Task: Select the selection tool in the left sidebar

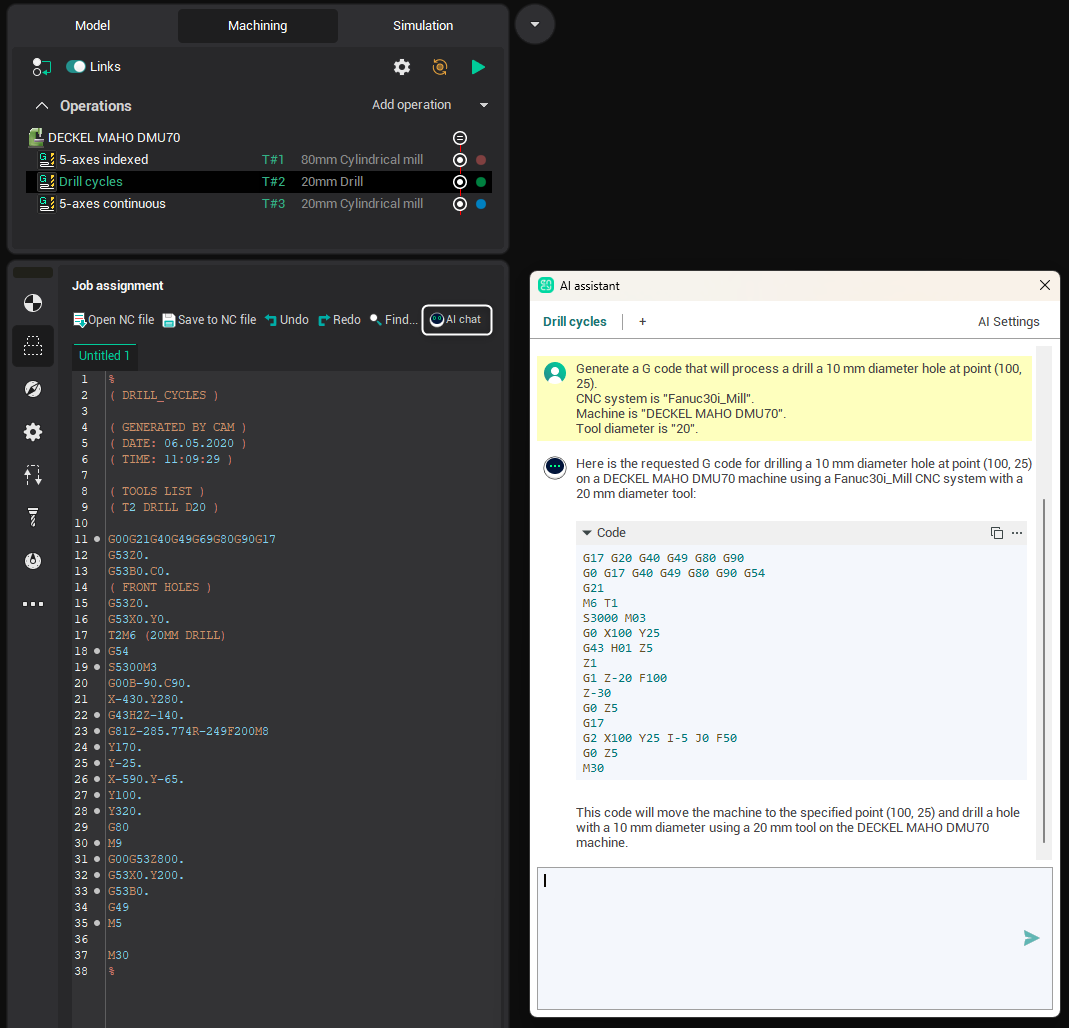Action: click(x=33, y=346)
